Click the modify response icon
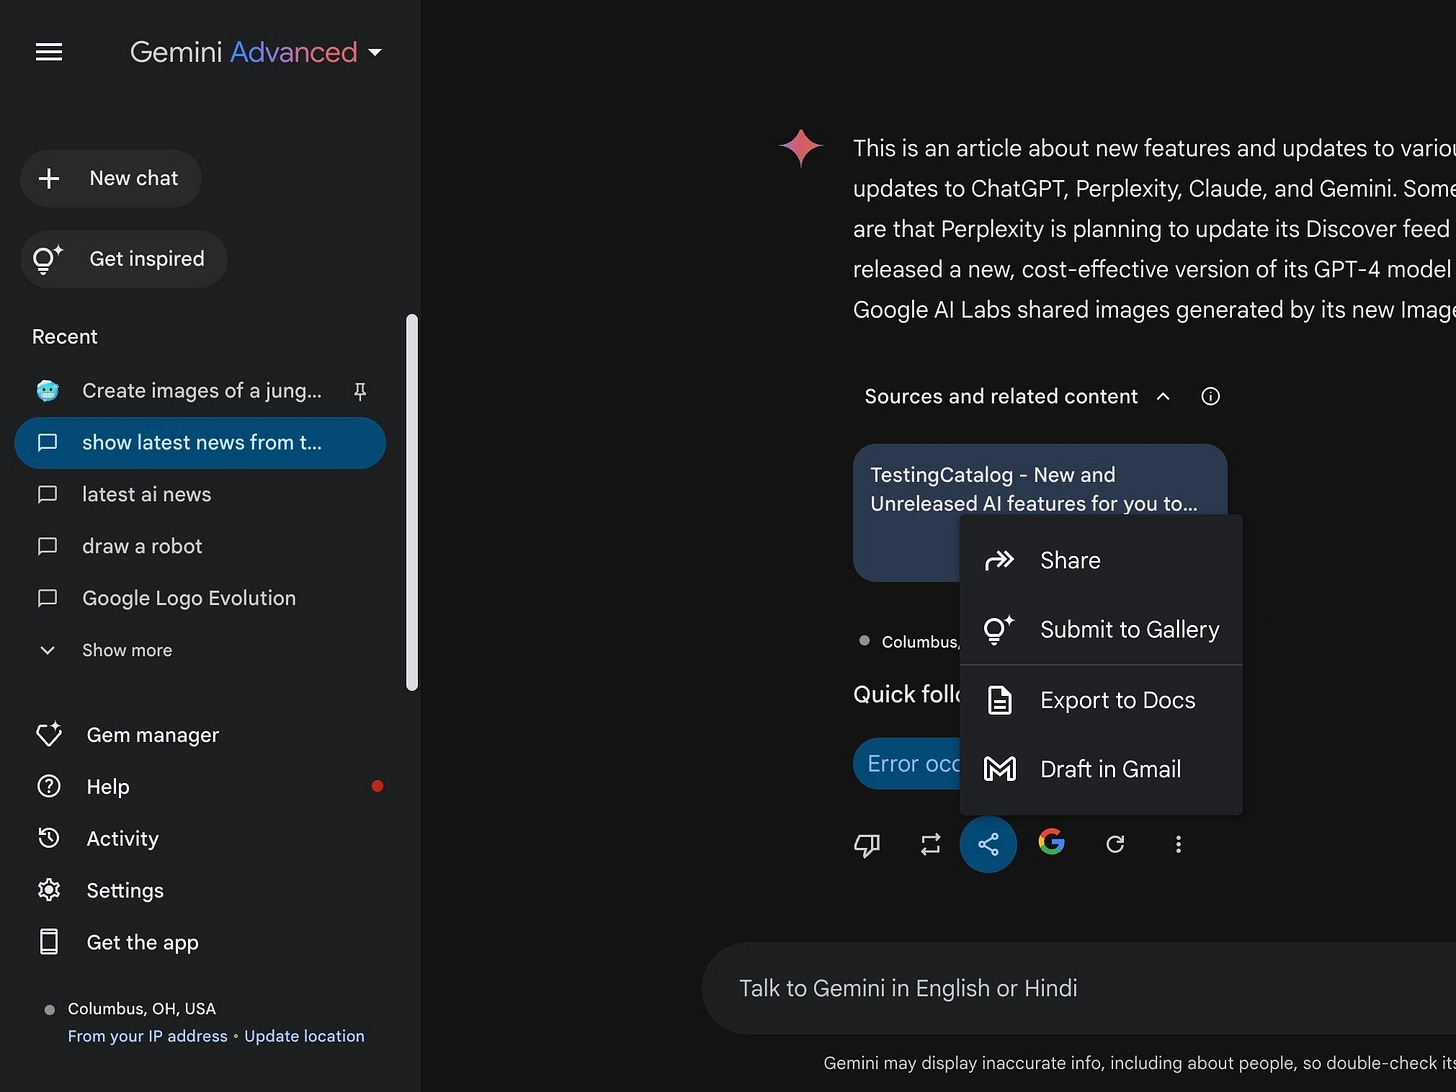This screenshot has height=1092, width=1456. coord(930,845)
